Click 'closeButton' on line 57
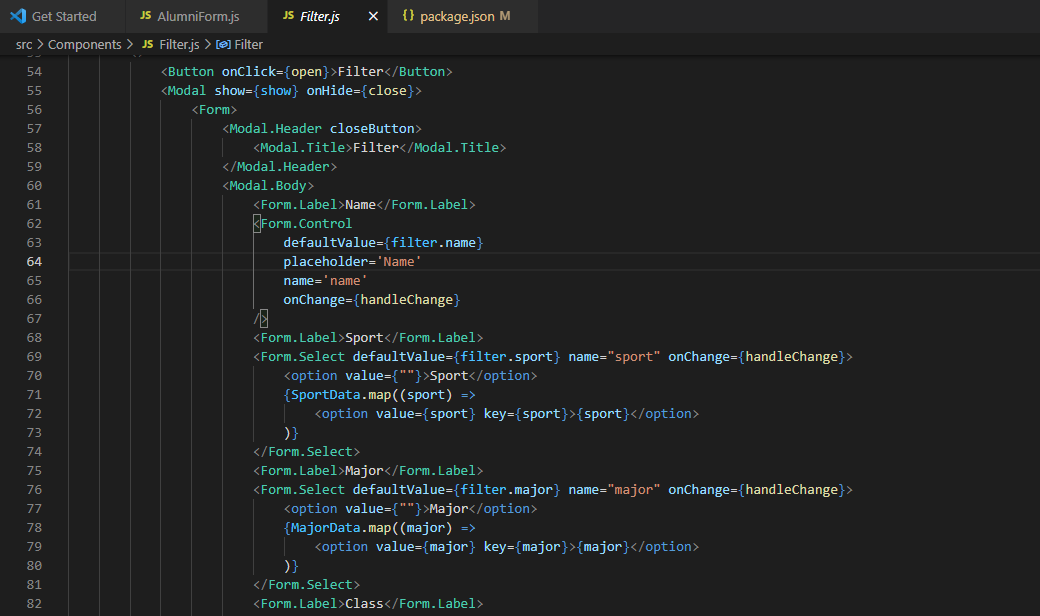The image size is (1040, 616). [372, 129]
